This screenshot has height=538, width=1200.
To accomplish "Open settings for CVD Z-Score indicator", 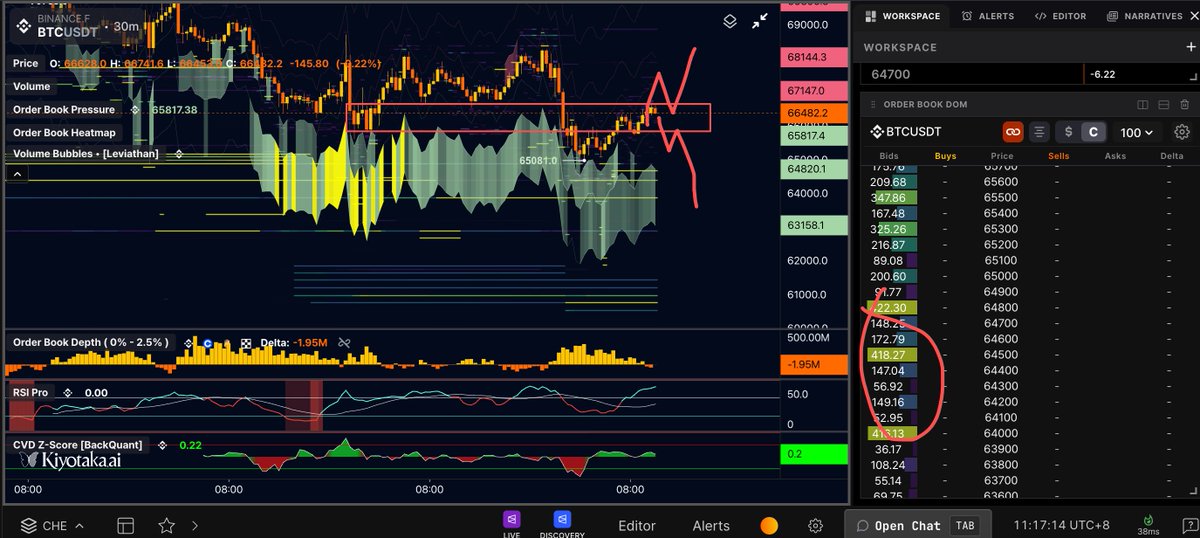I will pos(163,444).
